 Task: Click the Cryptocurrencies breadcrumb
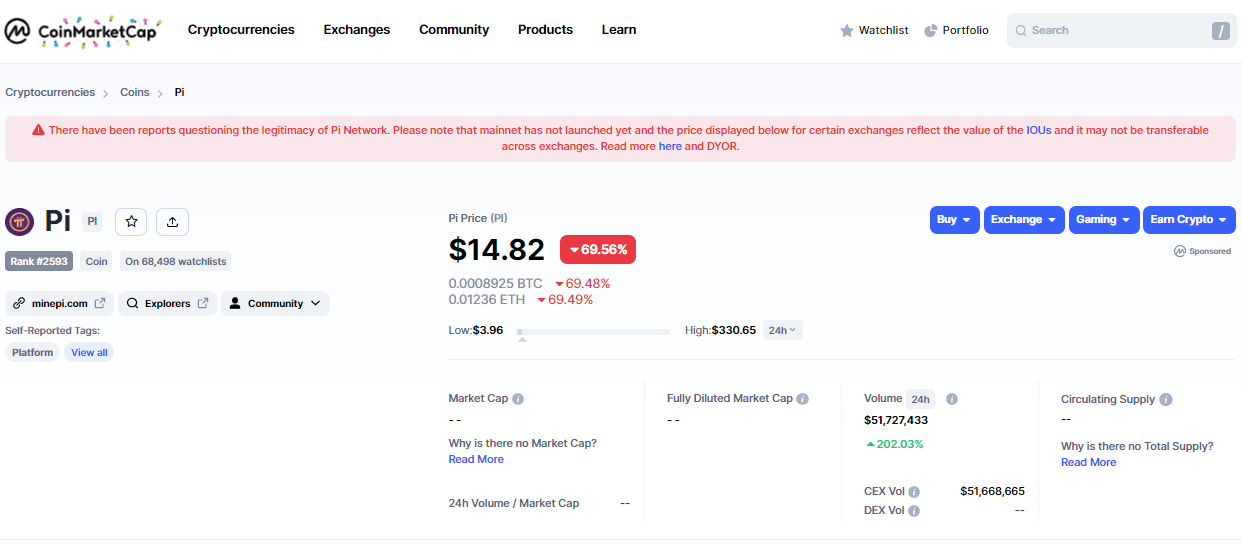[x=50, y=92]
